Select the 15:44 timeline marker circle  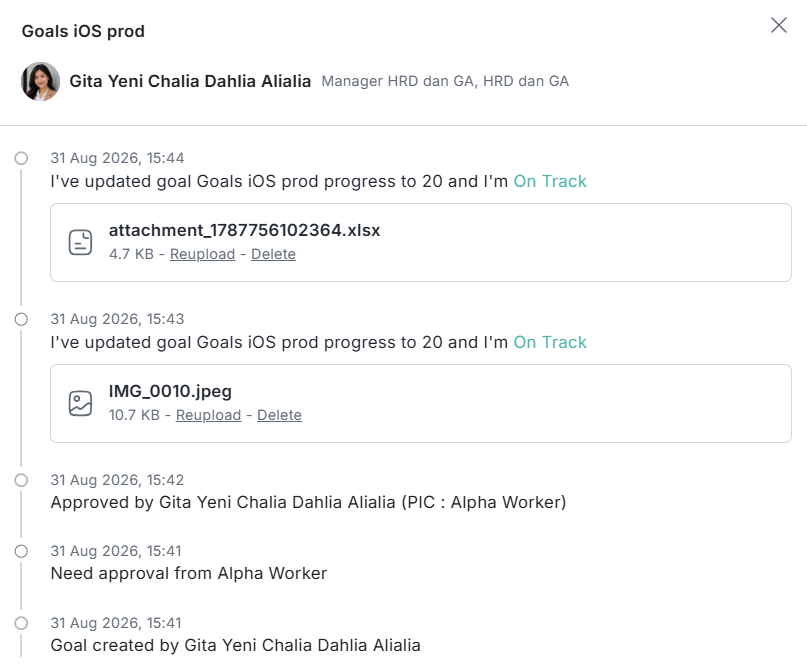click(21, 158)
